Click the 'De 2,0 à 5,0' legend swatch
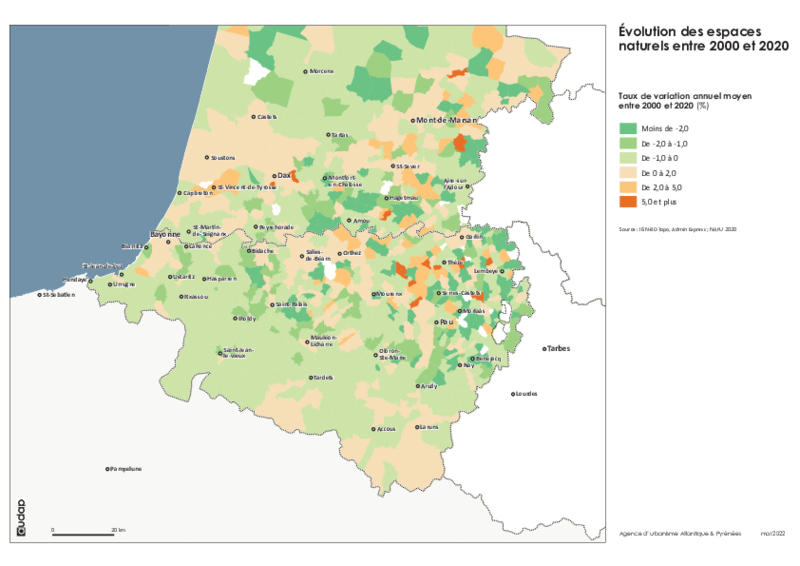The width and height of the screenshot is (800, 566). [x=628, y=187]
